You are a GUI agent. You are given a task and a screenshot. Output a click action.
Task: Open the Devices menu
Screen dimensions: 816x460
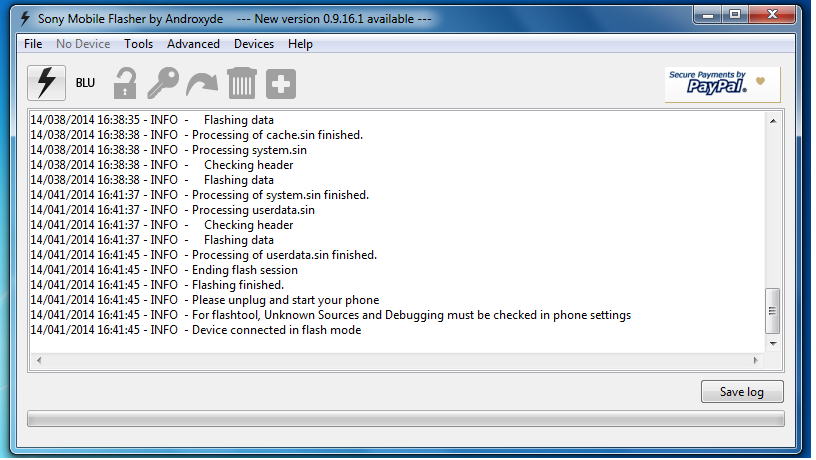coord(254,44)
